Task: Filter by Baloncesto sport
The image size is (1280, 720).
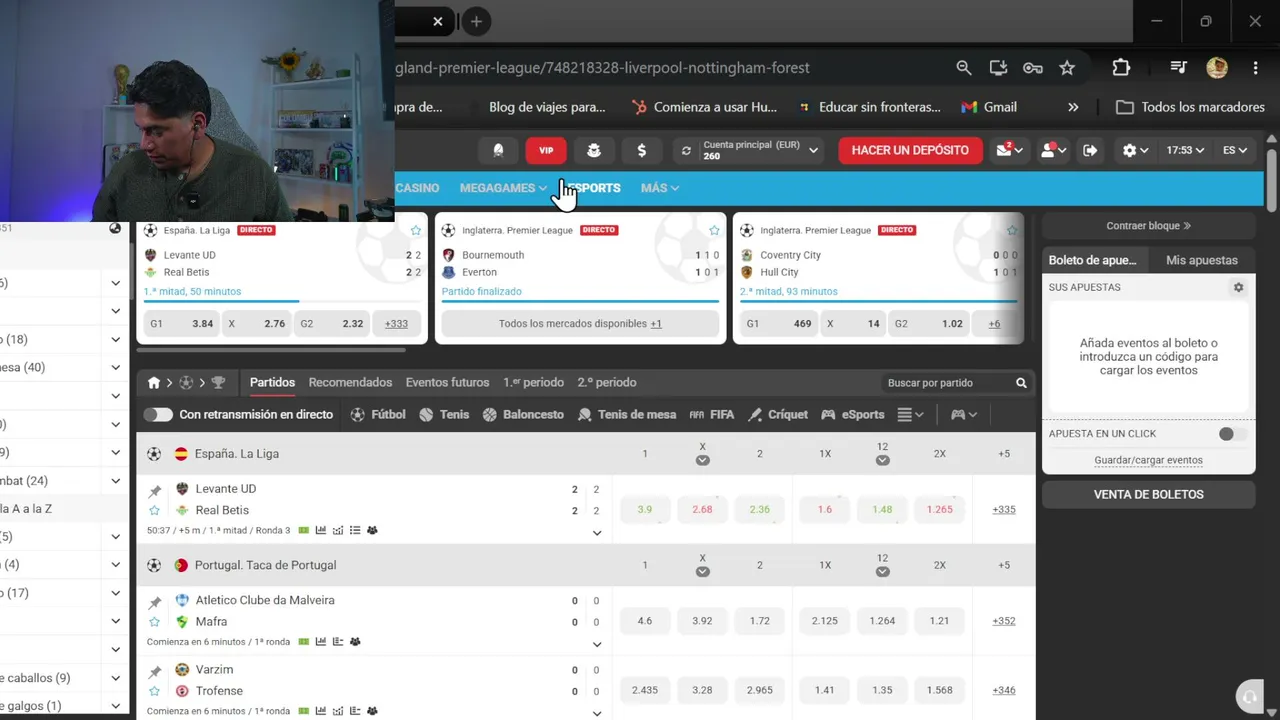Action: [x=523, y=414]
